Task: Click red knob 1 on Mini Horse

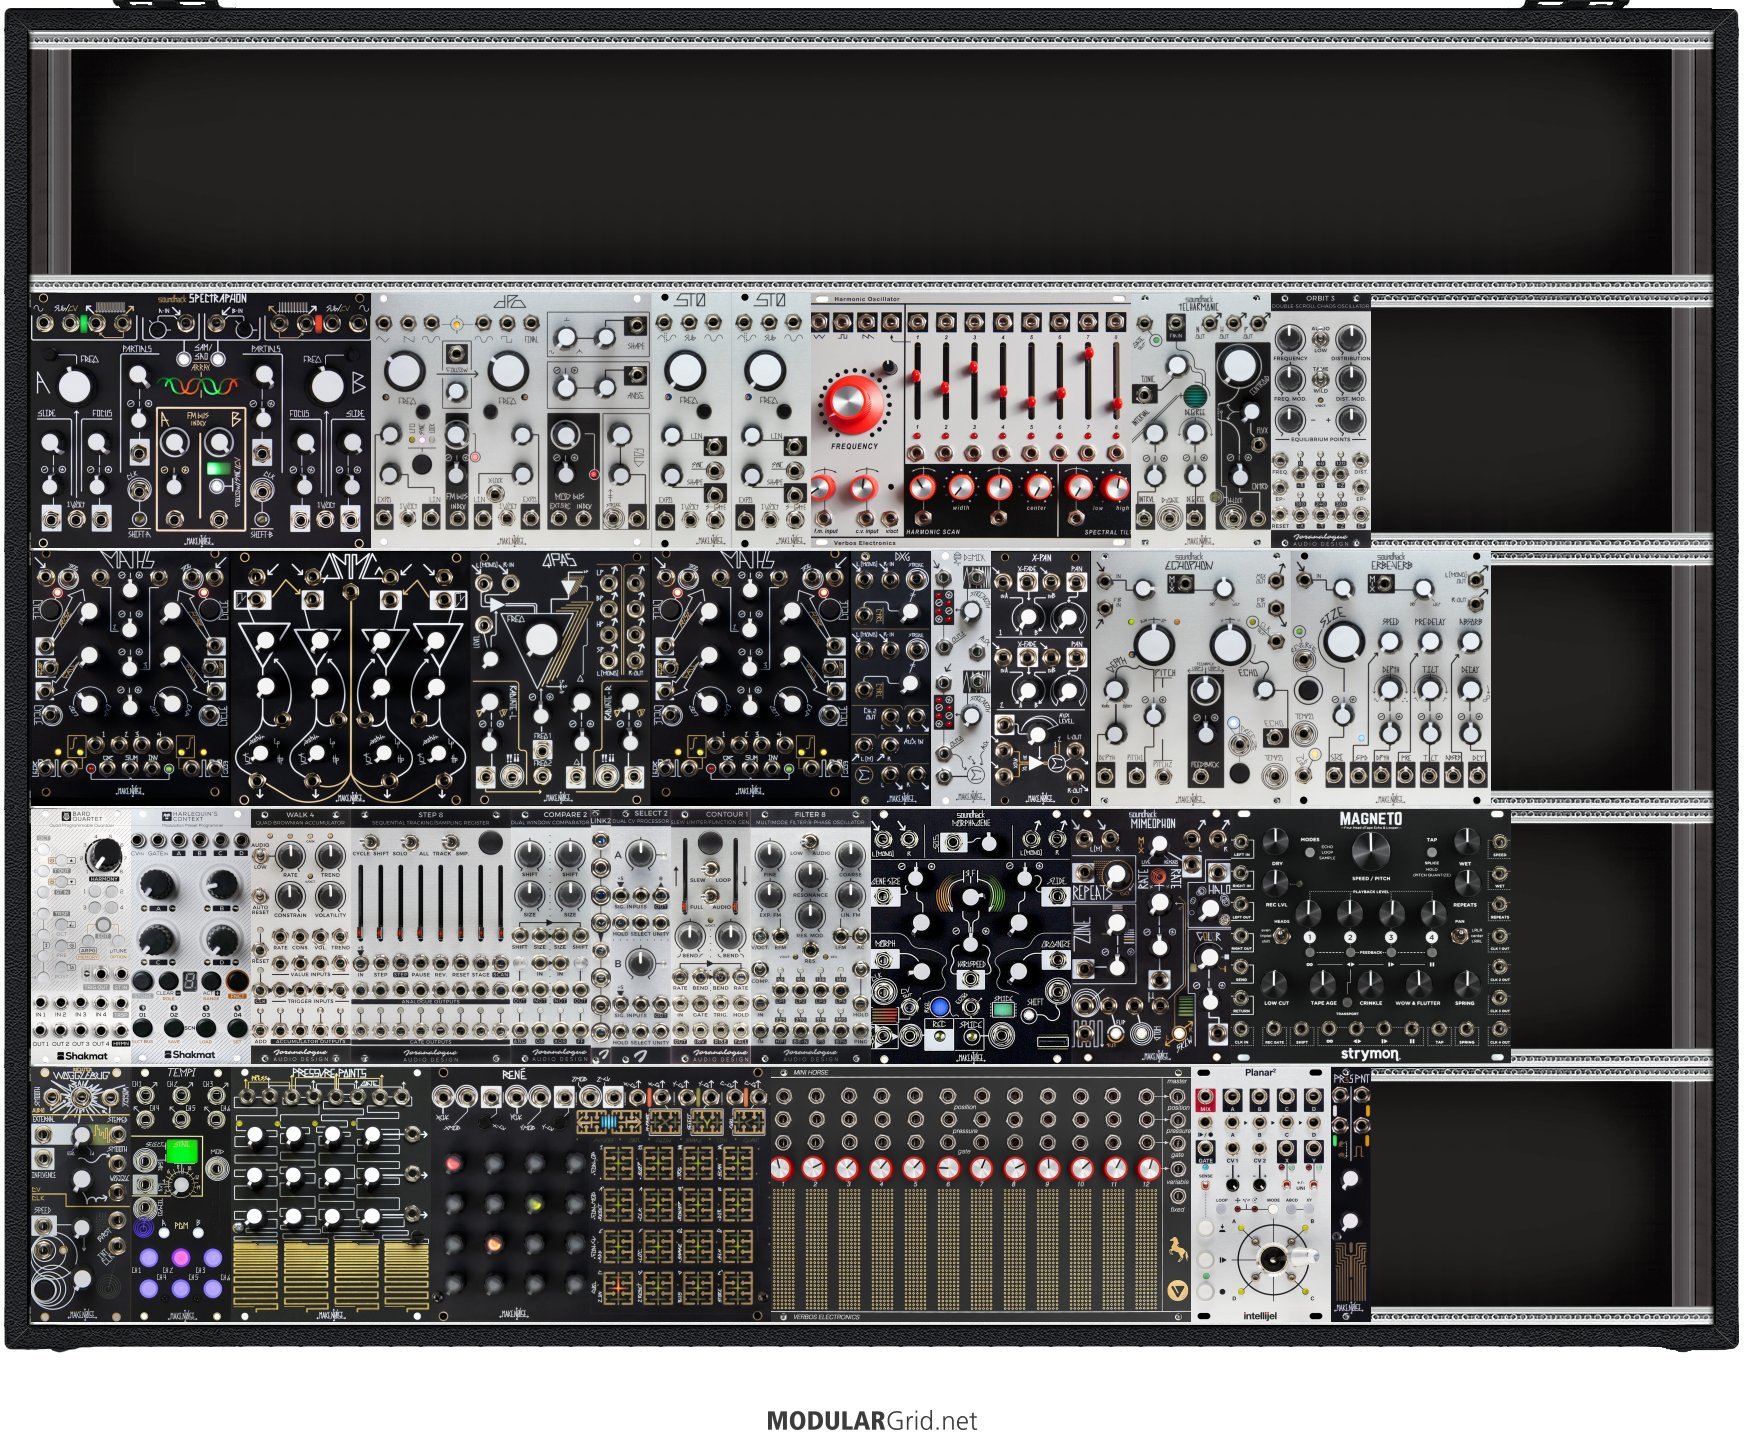Action: [x=781, y=1168]
